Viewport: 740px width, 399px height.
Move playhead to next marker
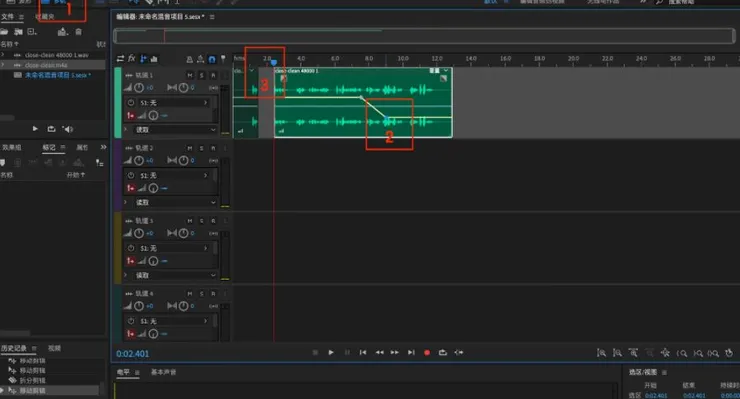411,352
